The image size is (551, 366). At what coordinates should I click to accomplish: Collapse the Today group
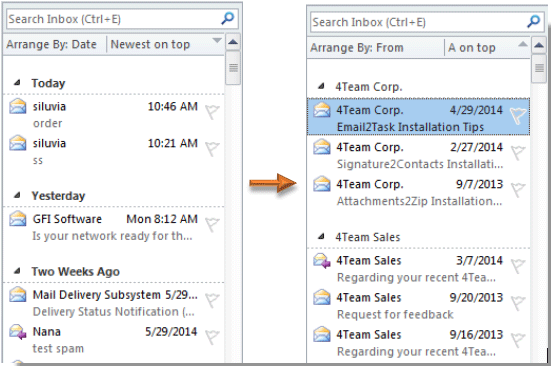17,83
